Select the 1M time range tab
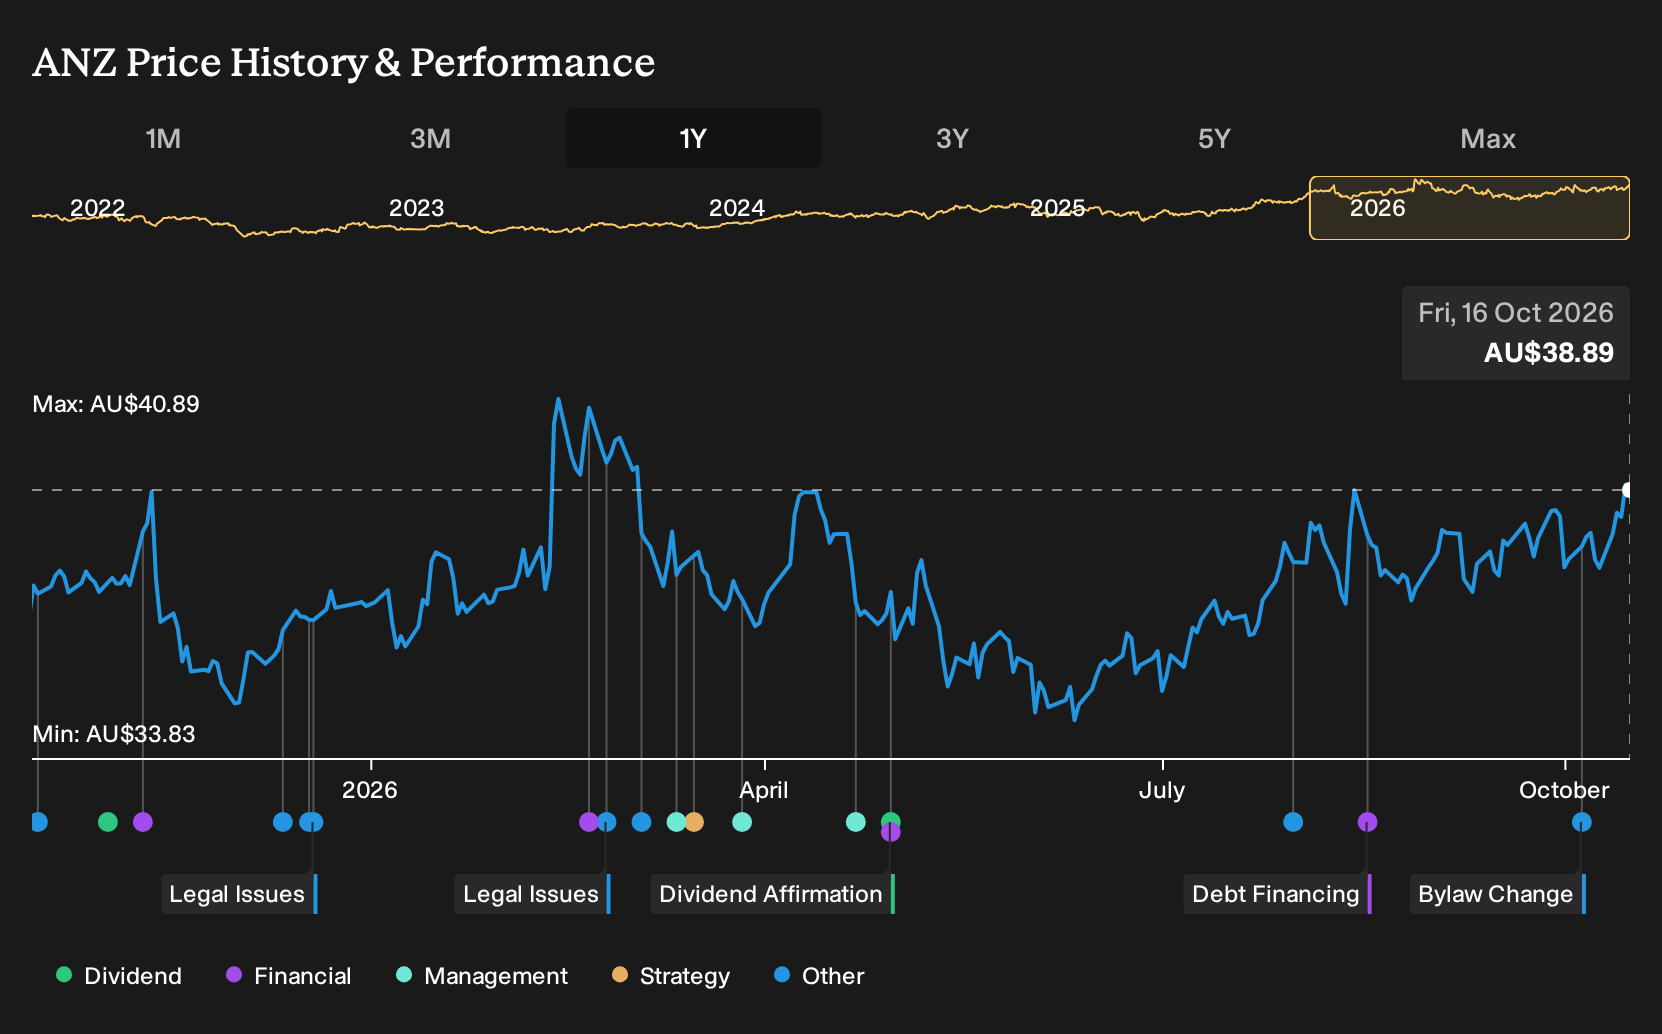Viewport: 1662px width, 1034px height. 163,138
